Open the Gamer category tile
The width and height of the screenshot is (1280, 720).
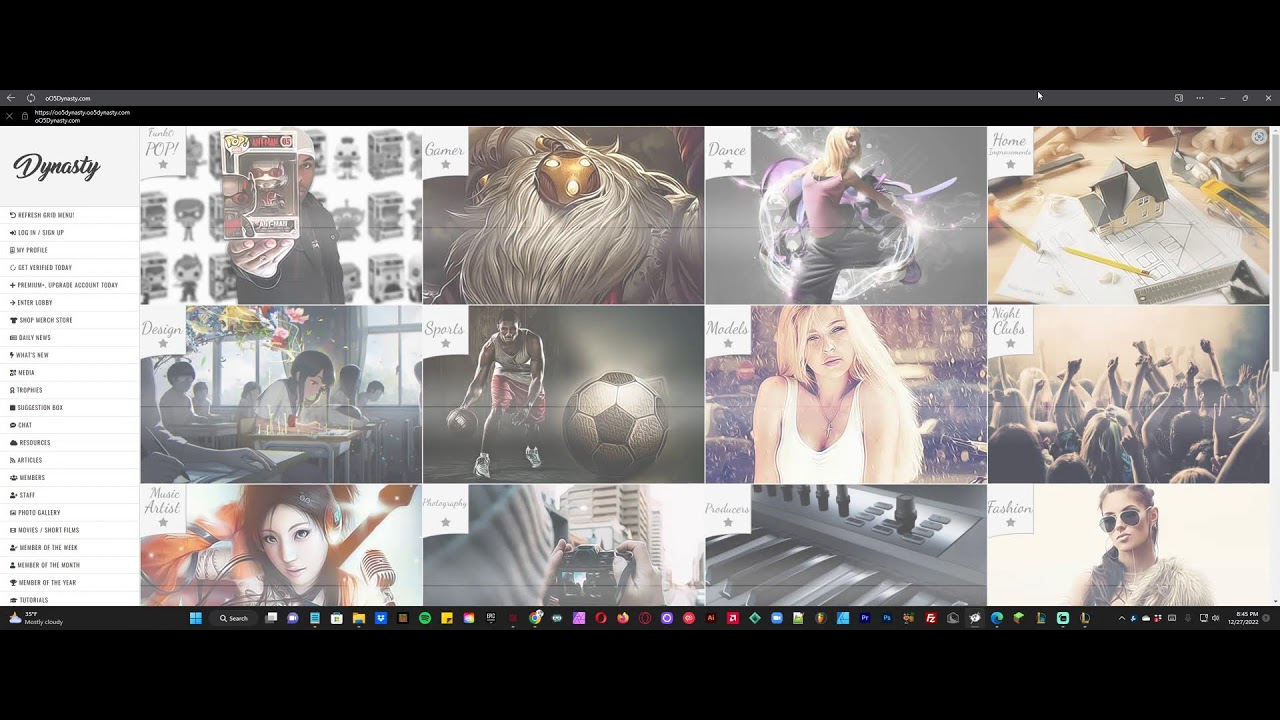pyautogui.click(x=563, y=215)
